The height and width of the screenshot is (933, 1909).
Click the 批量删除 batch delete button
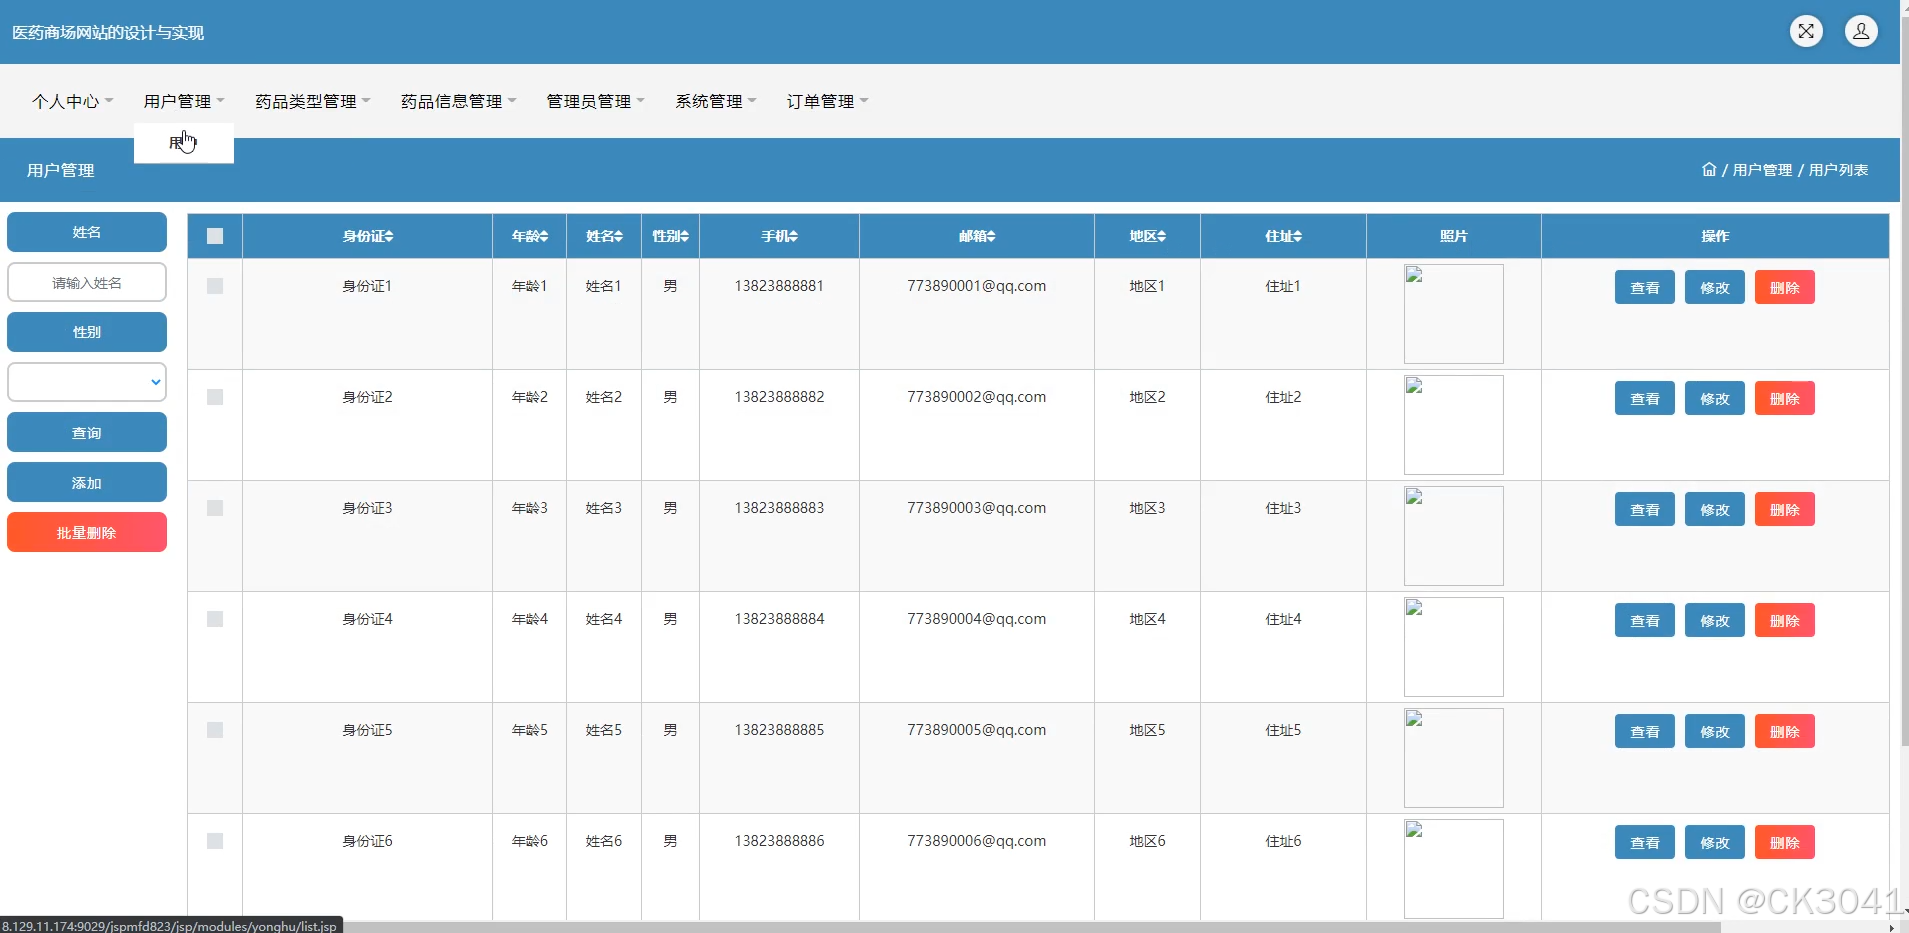87,532
